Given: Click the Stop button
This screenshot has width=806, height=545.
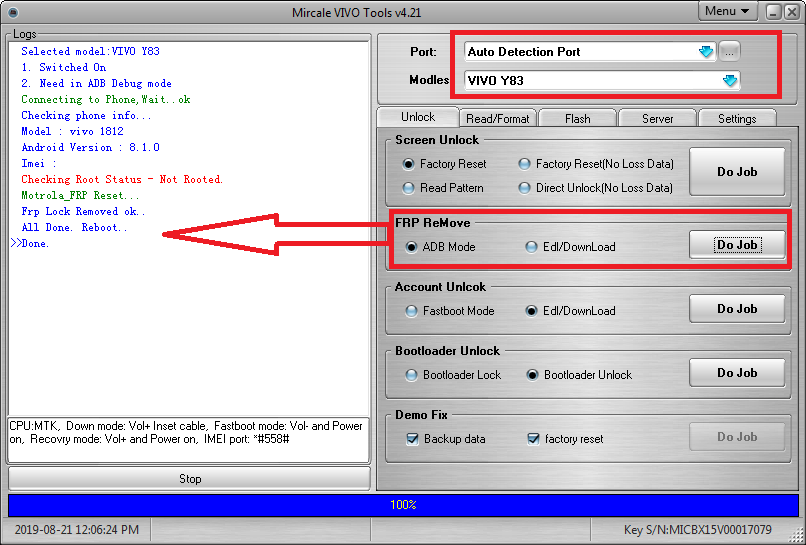Looking at the screenshot, I should pyautogui.click(x=189, y=479).
